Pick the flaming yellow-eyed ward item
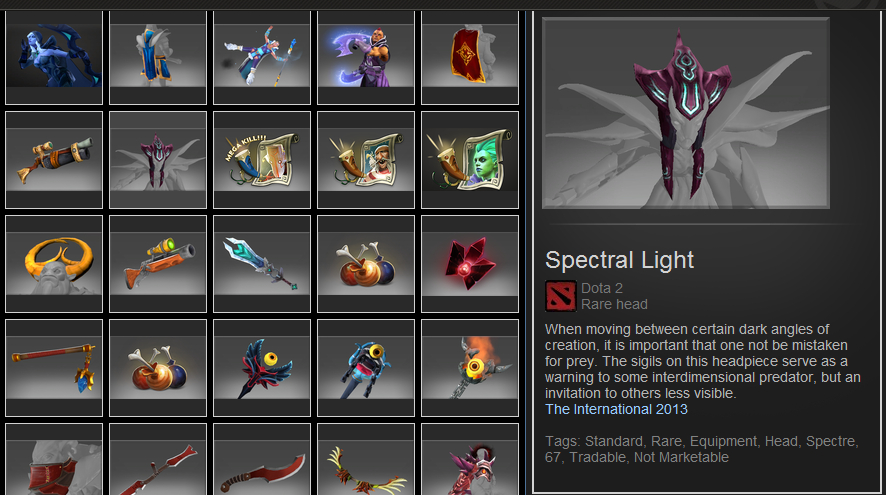The height and width of the screenshot is (495, 886). coord(470,368)
